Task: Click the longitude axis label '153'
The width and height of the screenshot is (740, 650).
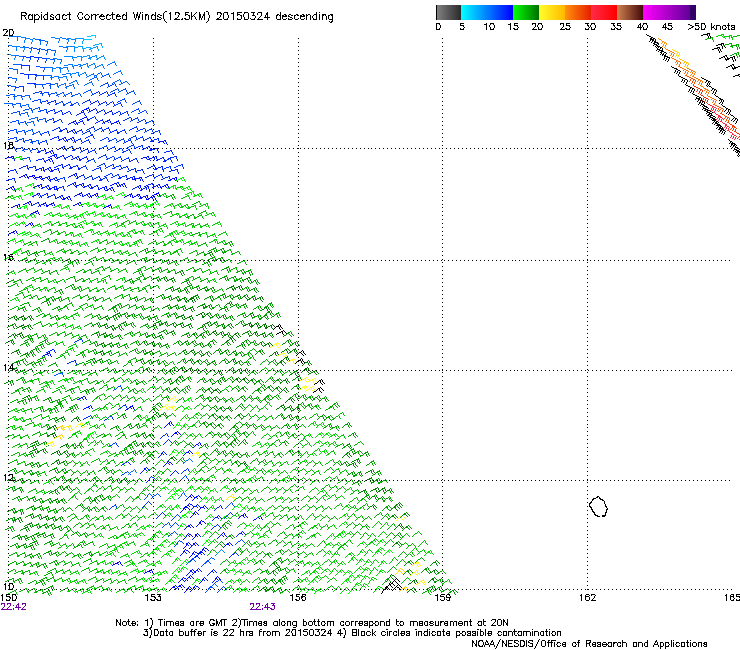Action: (153, 598)
